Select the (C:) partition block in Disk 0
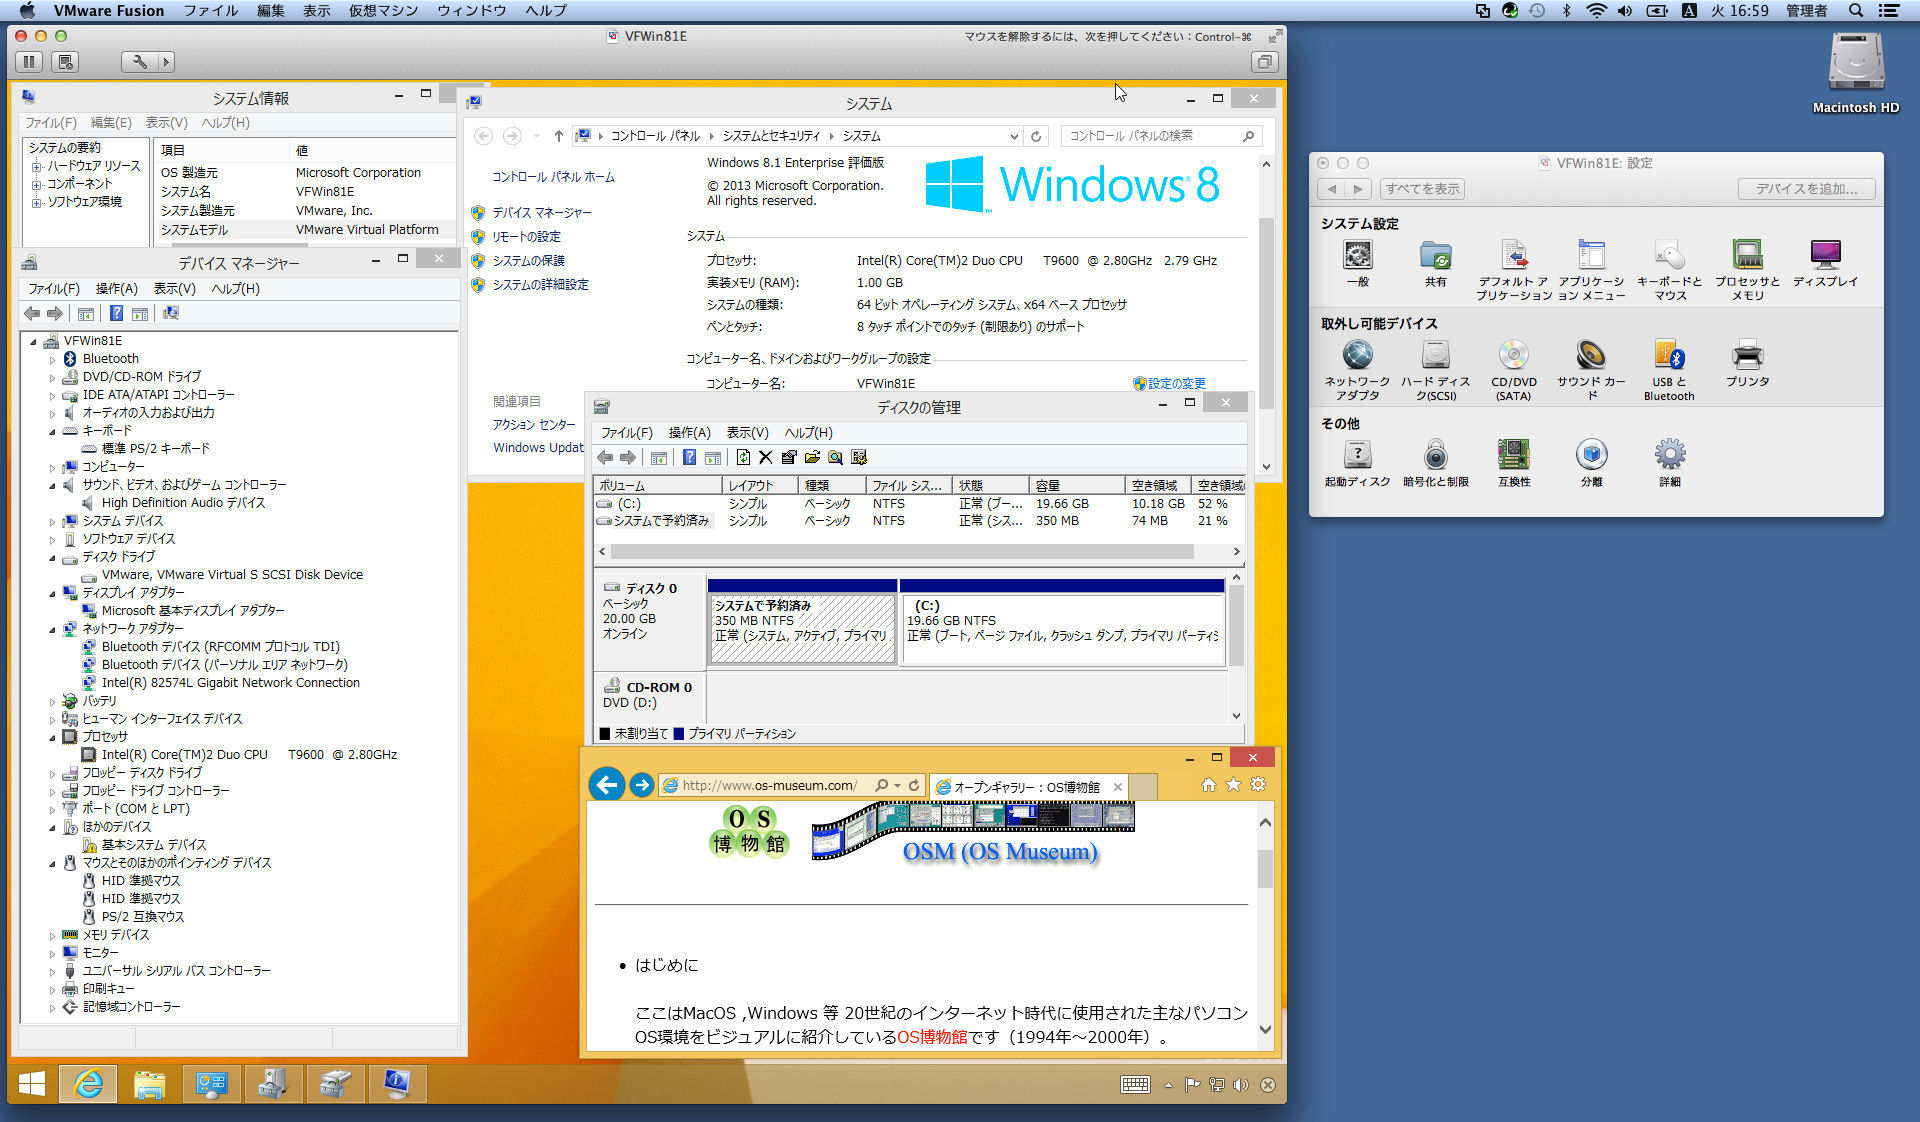Screen dimensions: 1920x1122 point(1062,628)
